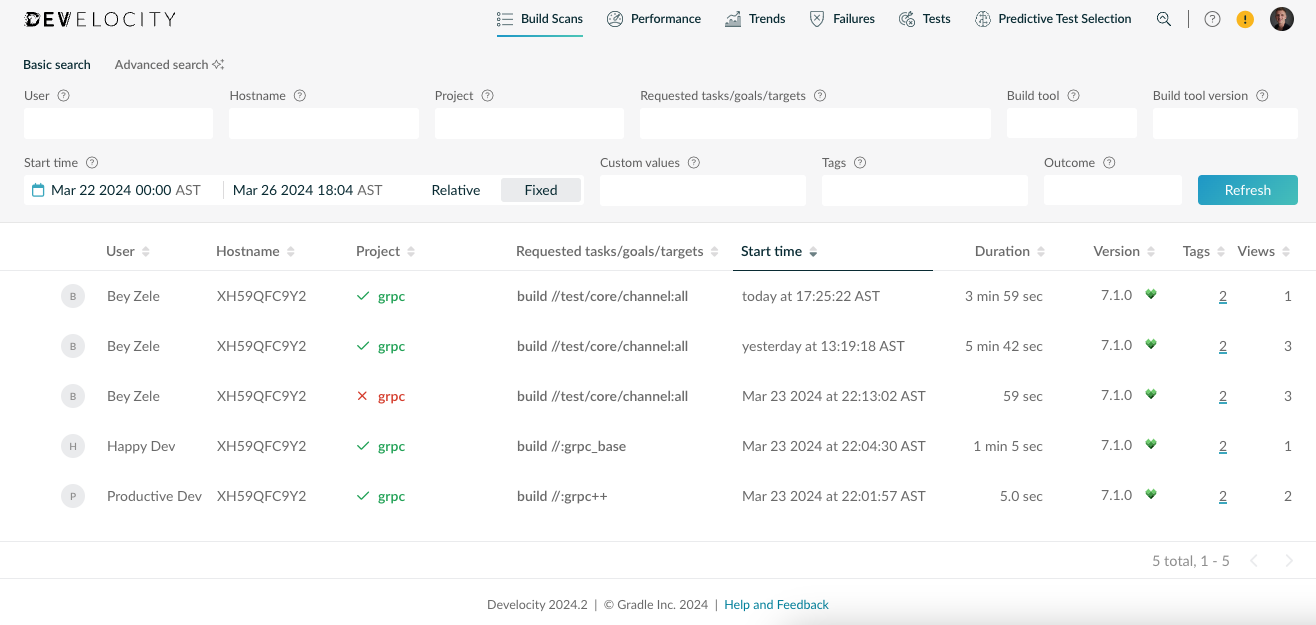The width and height of the screenshot is (1316, 625).
Task: Select the Fixed time range option
Action: pyautogui.click(x=540, y=189)
